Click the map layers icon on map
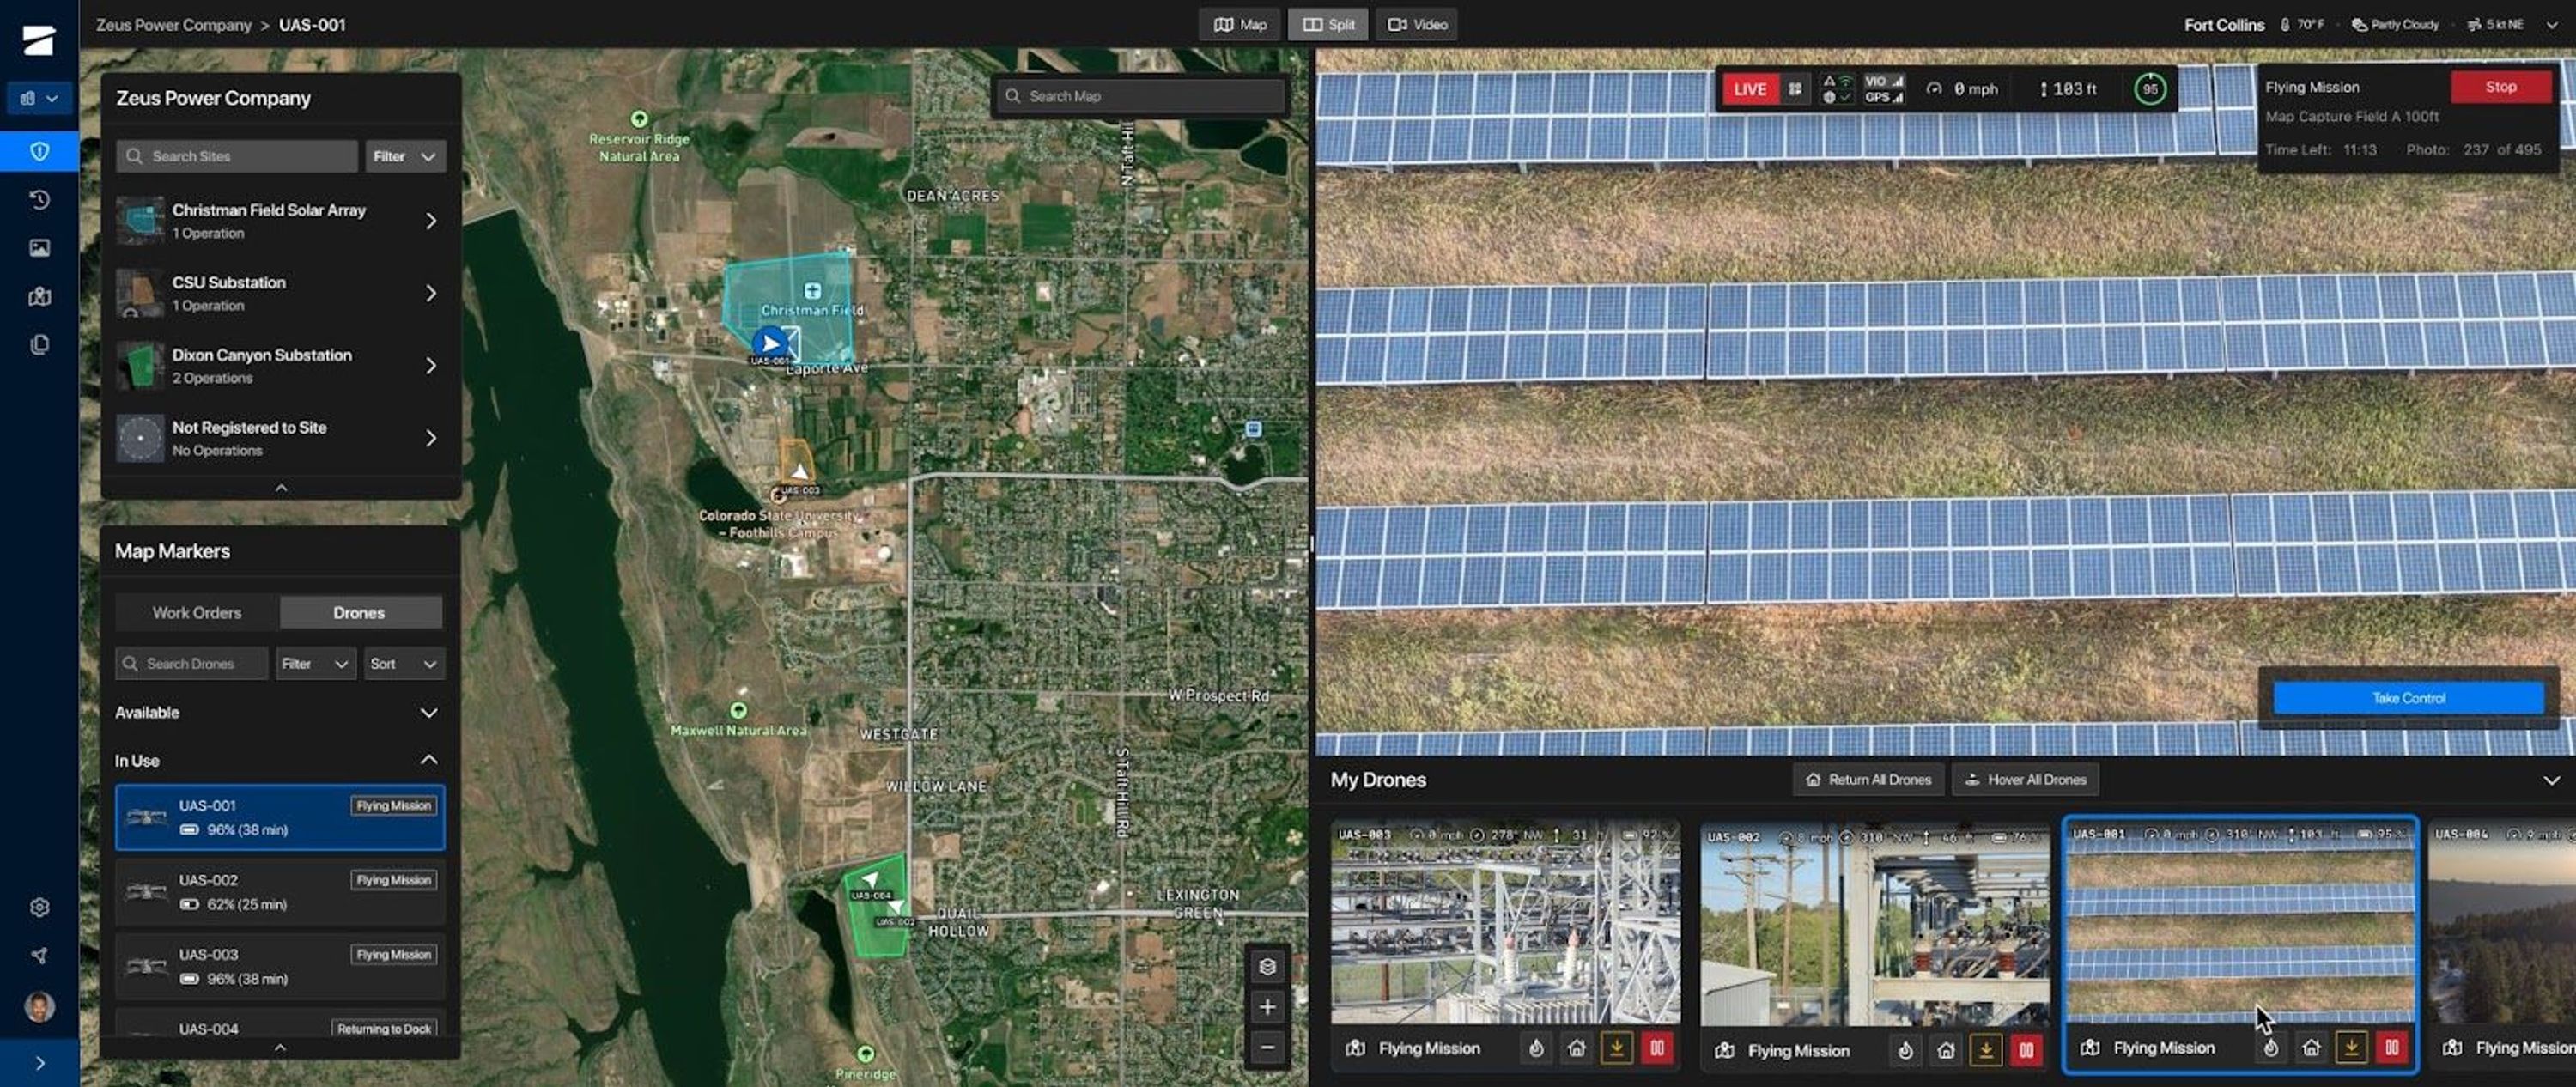 (x=1267, y=966)
